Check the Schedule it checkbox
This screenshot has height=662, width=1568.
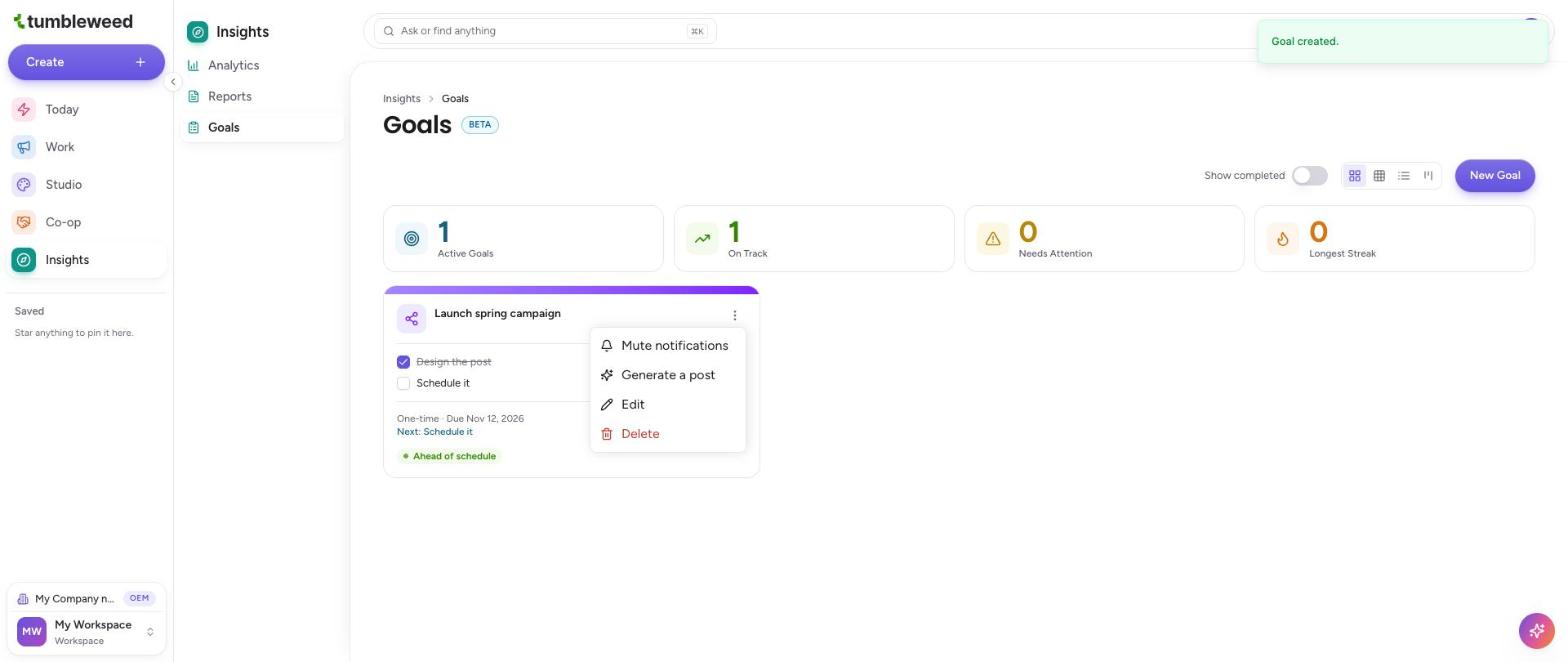[403, 384]
